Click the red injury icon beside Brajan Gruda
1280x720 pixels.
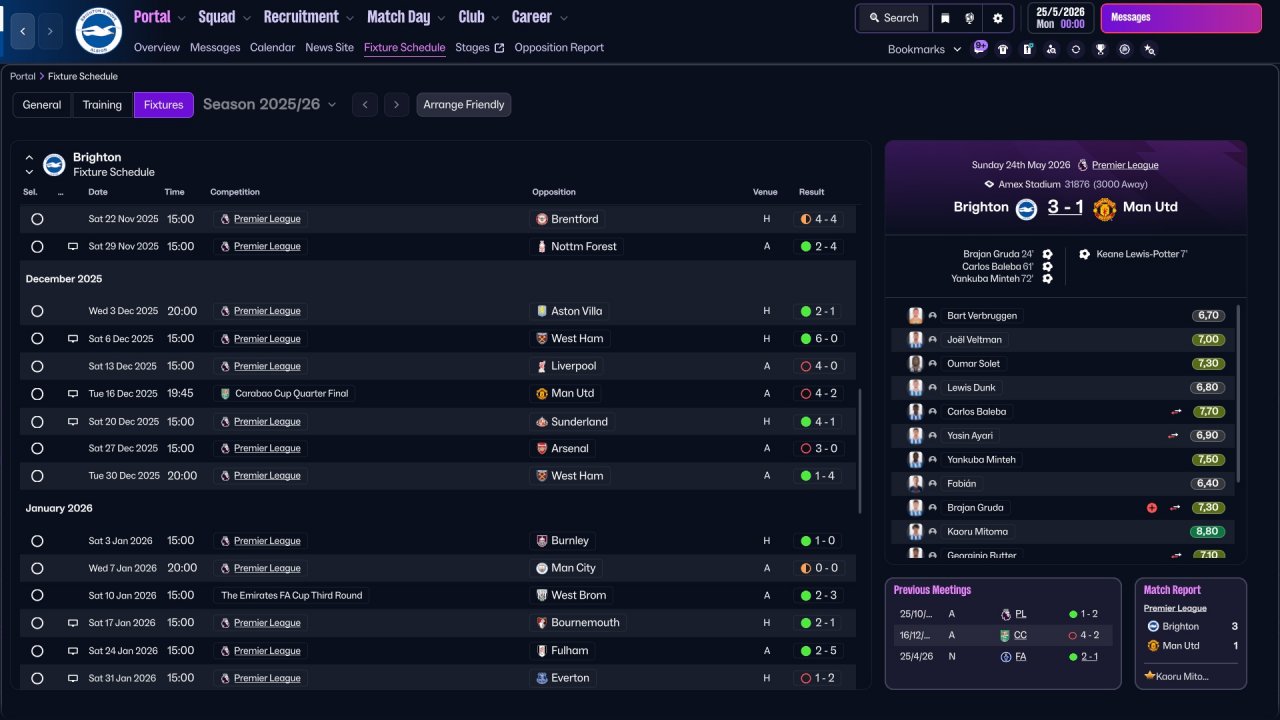[1152, 508]
